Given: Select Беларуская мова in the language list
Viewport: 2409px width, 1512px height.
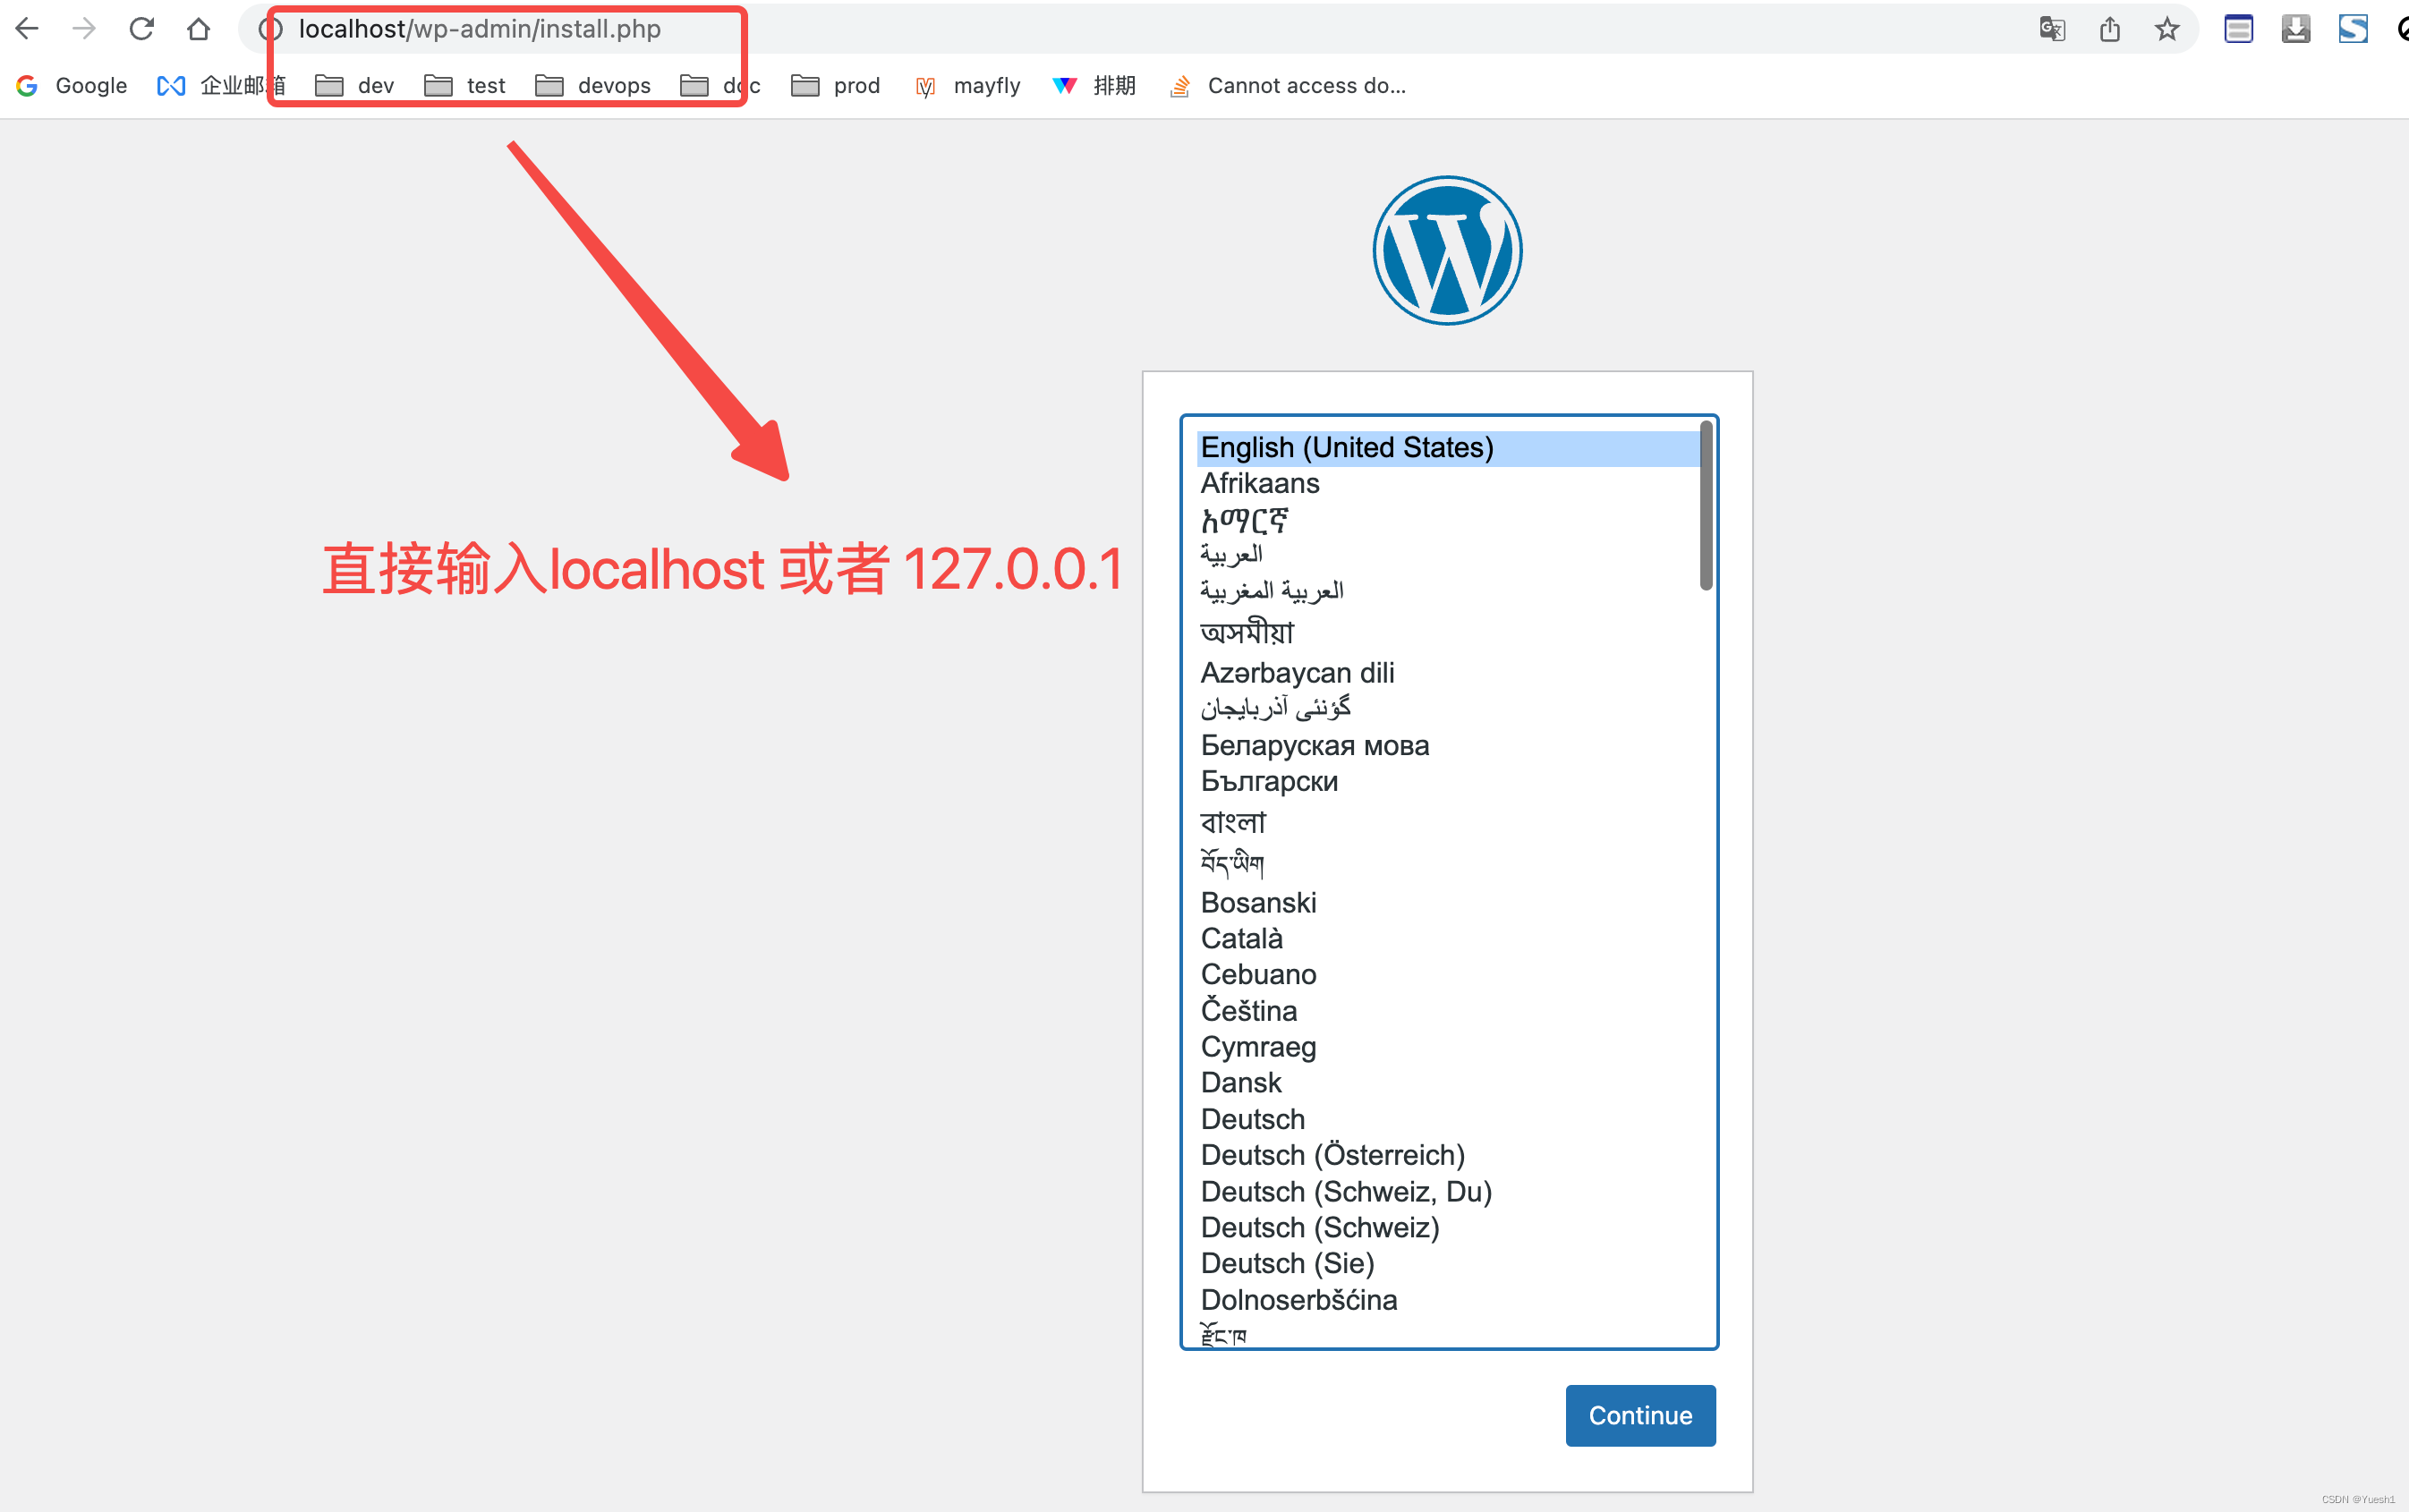Looking at the screenshot, I should point(1448,745).
